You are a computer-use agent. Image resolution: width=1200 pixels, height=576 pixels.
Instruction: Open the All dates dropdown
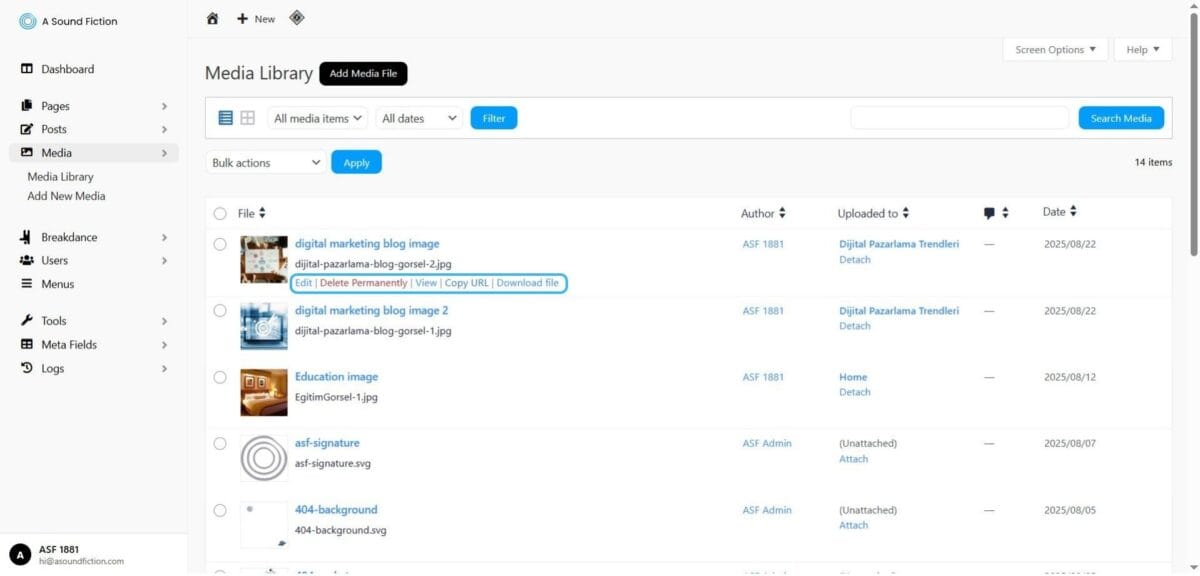[419, 118]
